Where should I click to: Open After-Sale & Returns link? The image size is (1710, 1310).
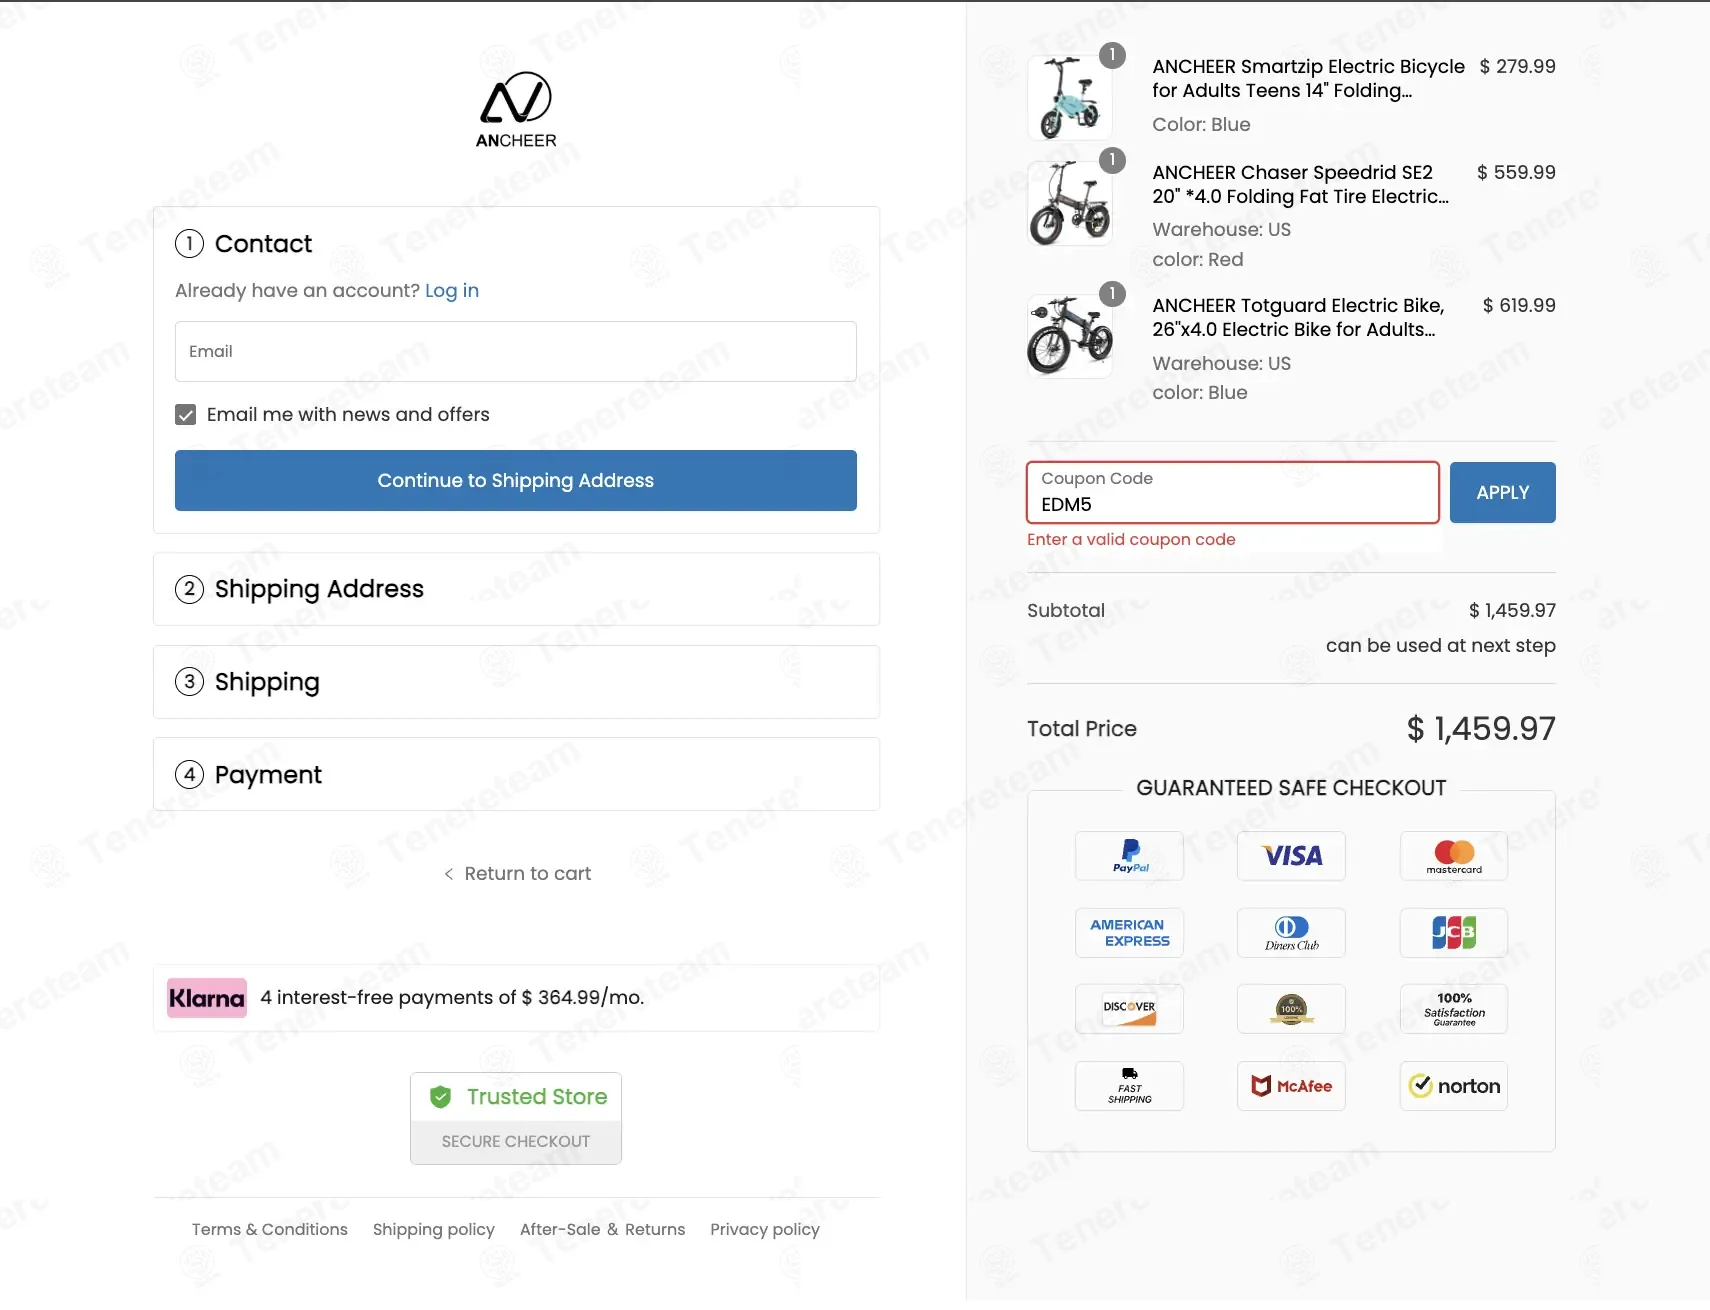coord(603,1229)
